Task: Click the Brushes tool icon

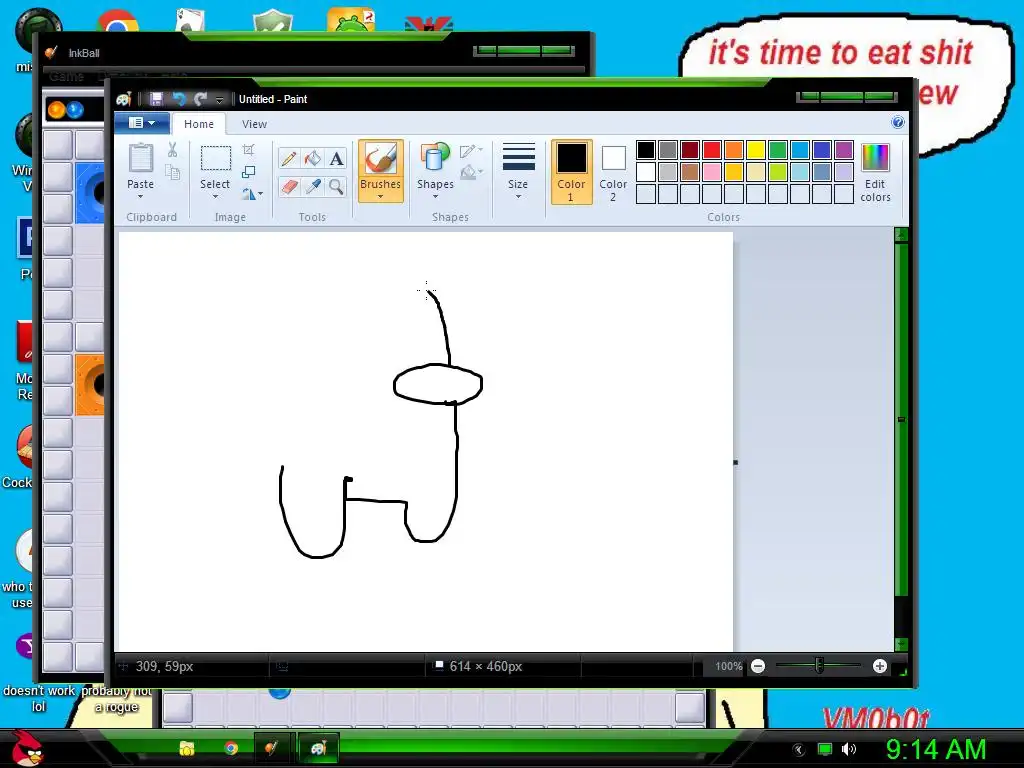Action: [x=380, y=159]
